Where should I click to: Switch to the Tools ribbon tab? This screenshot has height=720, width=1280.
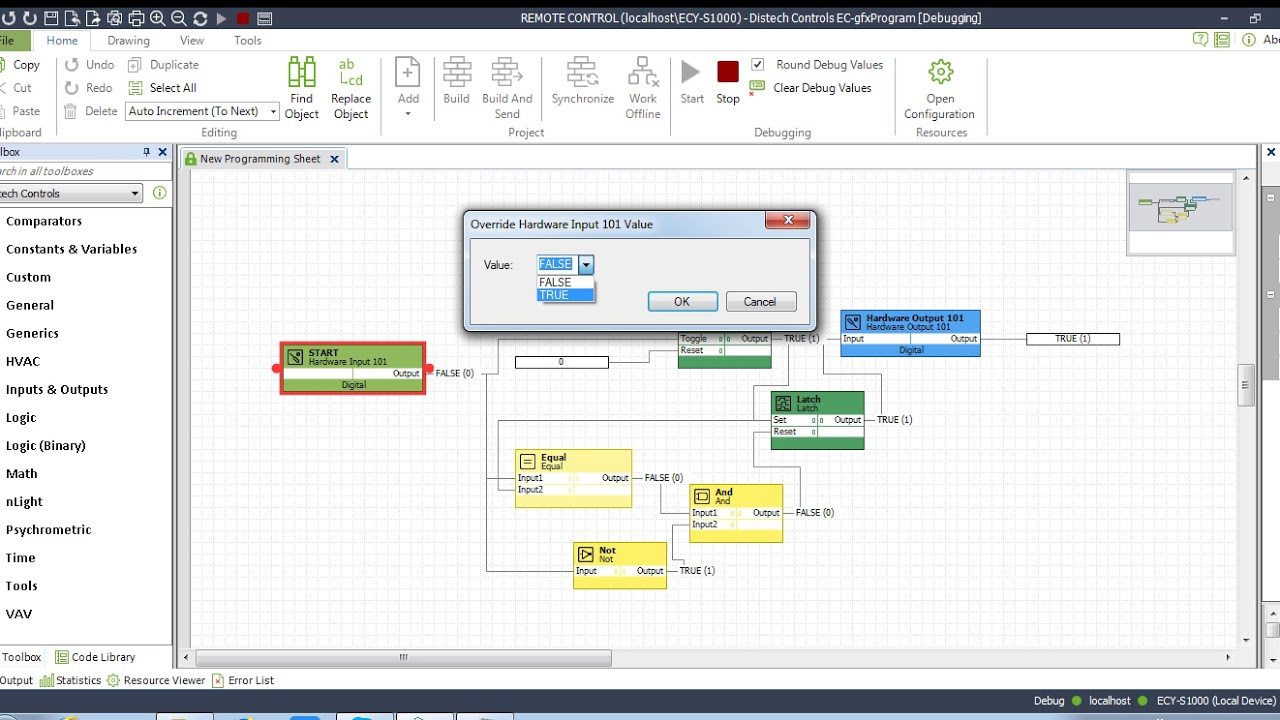point(248,40)
